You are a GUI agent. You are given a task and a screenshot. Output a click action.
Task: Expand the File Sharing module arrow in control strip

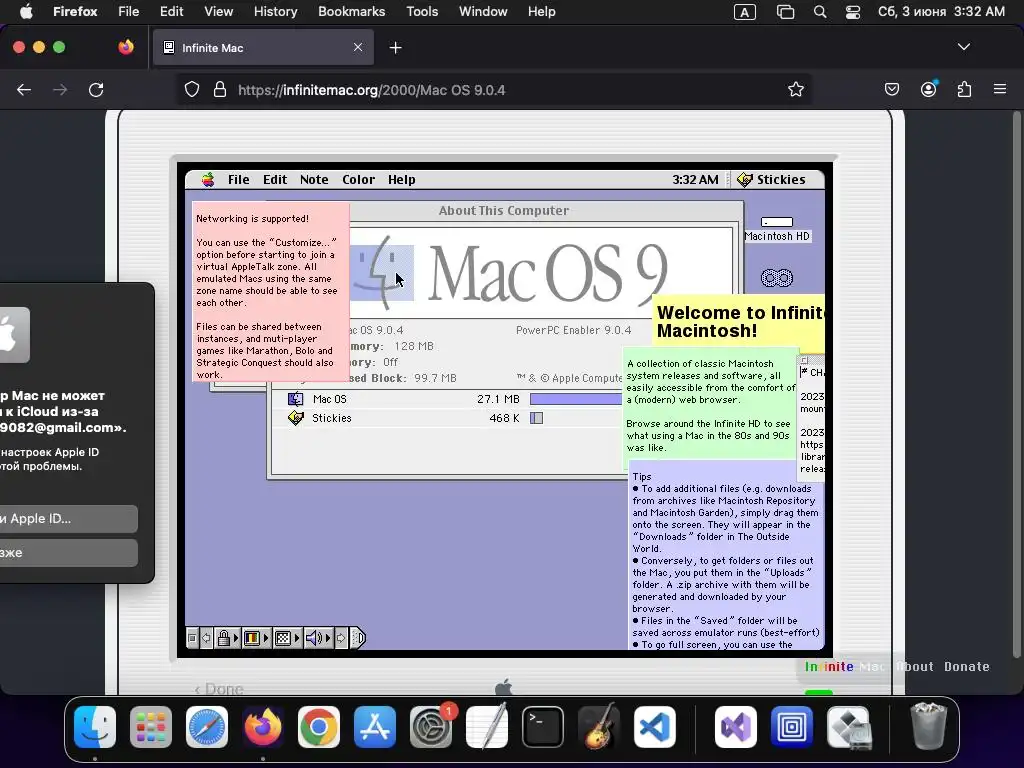pos(236,638)
